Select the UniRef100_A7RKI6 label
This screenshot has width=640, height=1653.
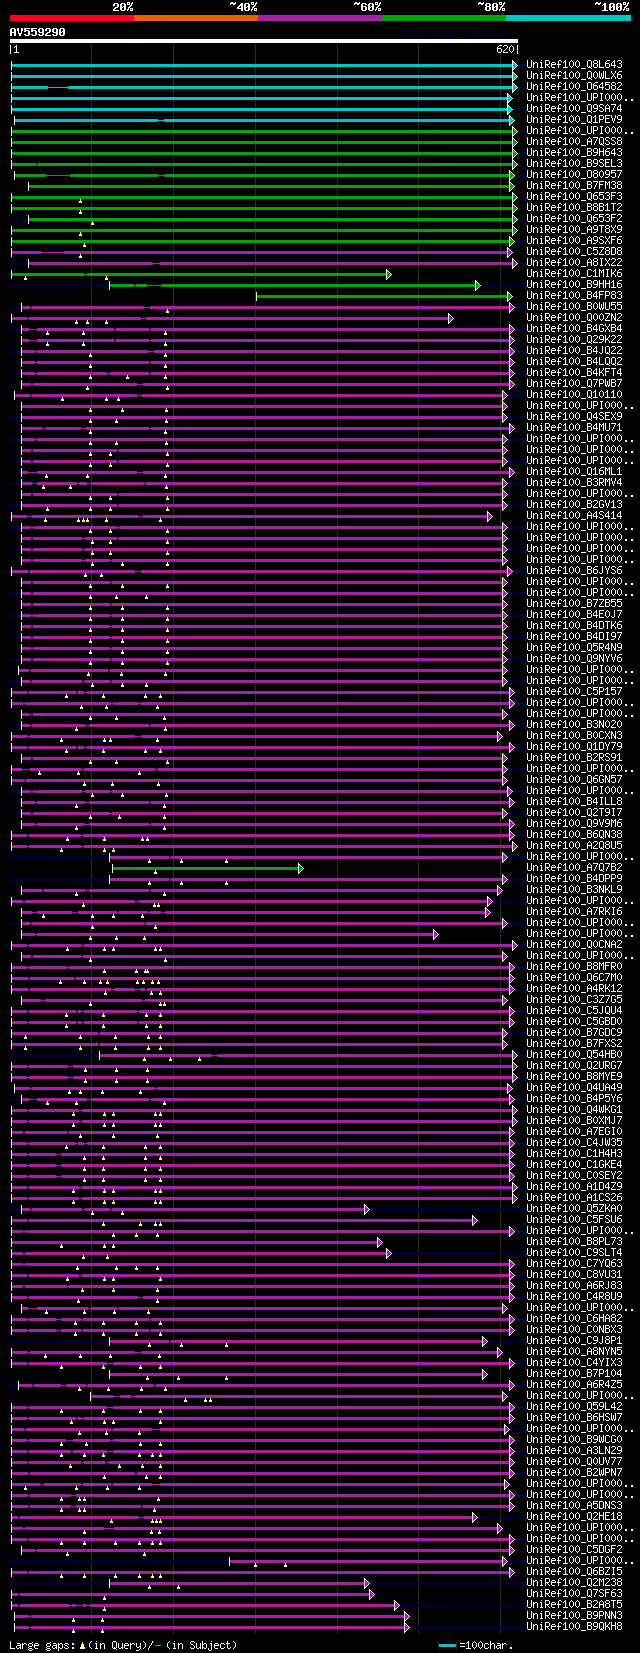[574, 911]
